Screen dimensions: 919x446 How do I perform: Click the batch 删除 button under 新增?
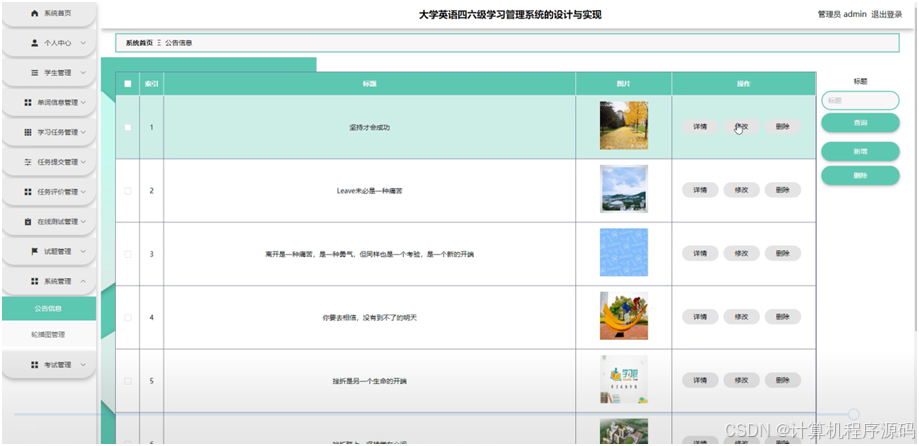[860, 175]
